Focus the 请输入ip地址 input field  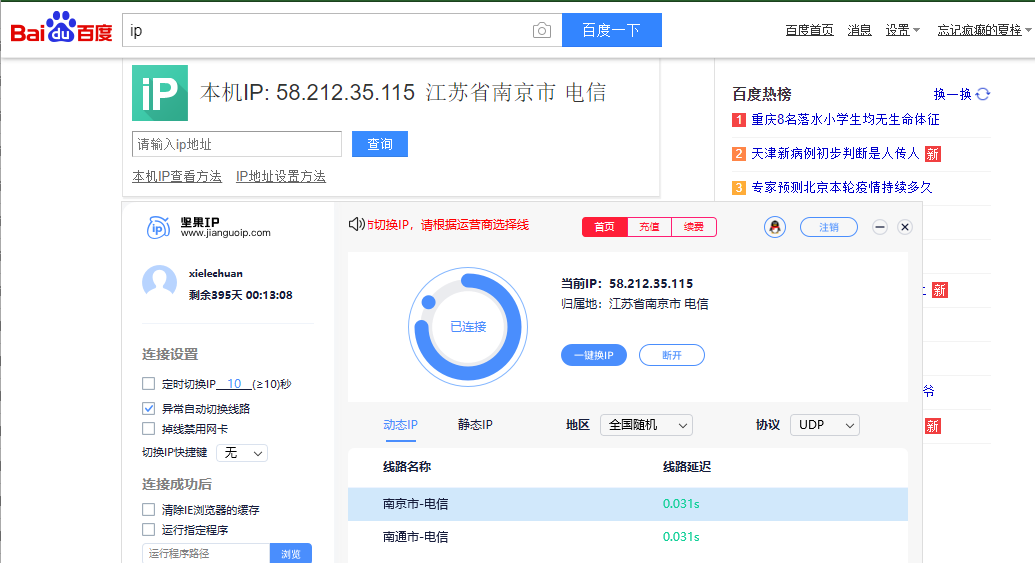click(x=237, y=144)
